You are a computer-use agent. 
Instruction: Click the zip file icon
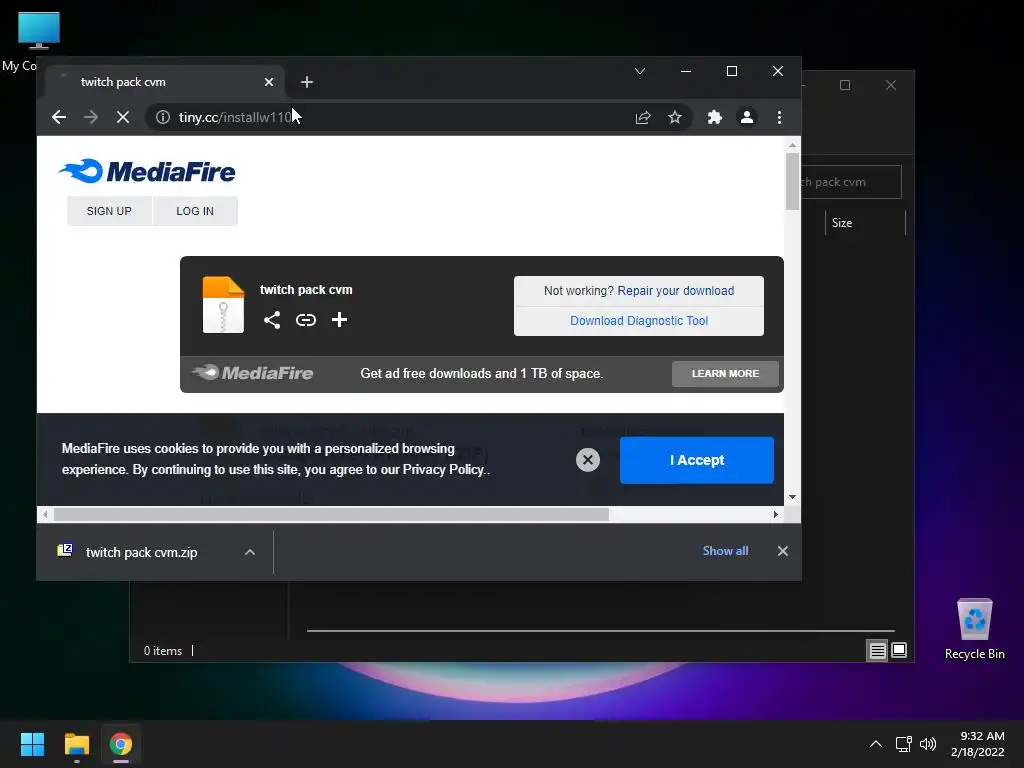tap(223, 305)
